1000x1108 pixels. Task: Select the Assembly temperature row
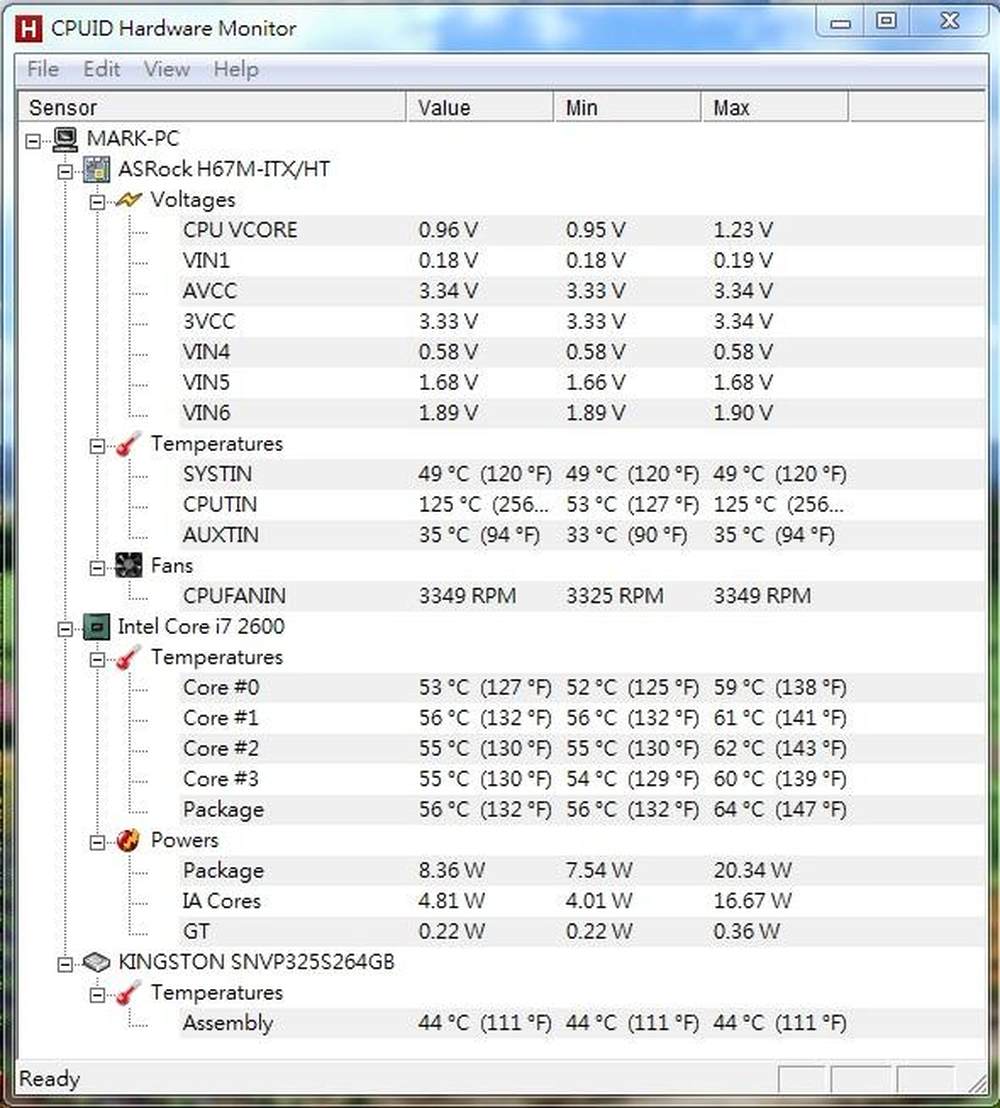click(x=582, y=1023)
